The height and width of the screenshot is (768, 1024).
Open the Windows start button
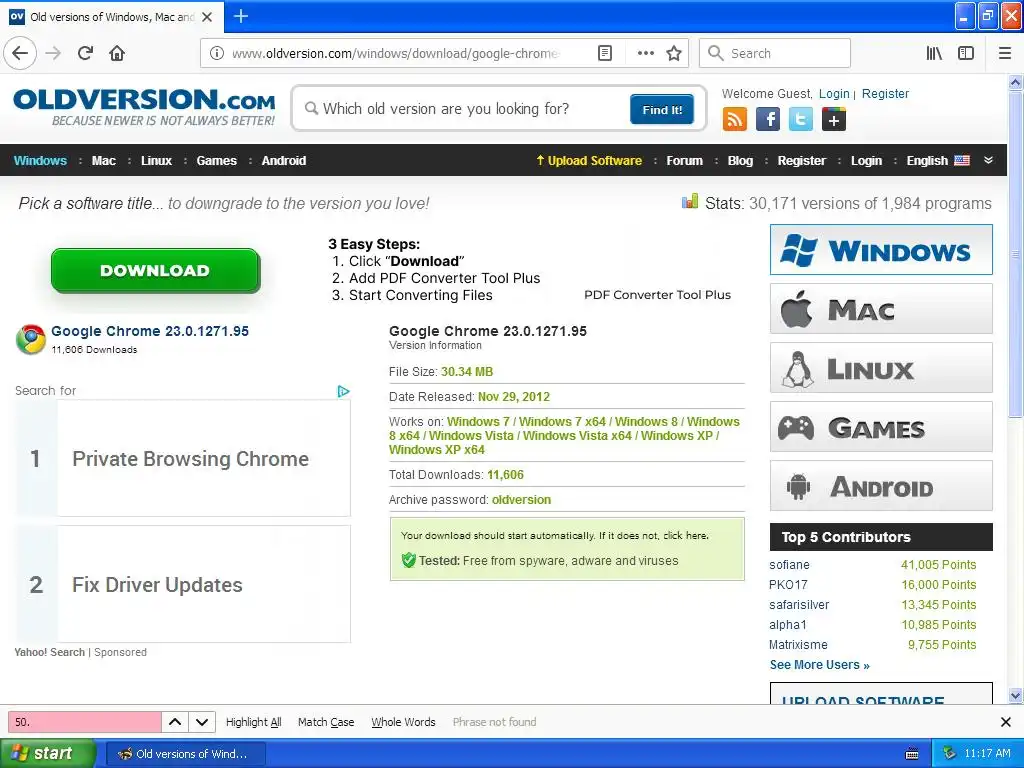[x=47, y=754]
